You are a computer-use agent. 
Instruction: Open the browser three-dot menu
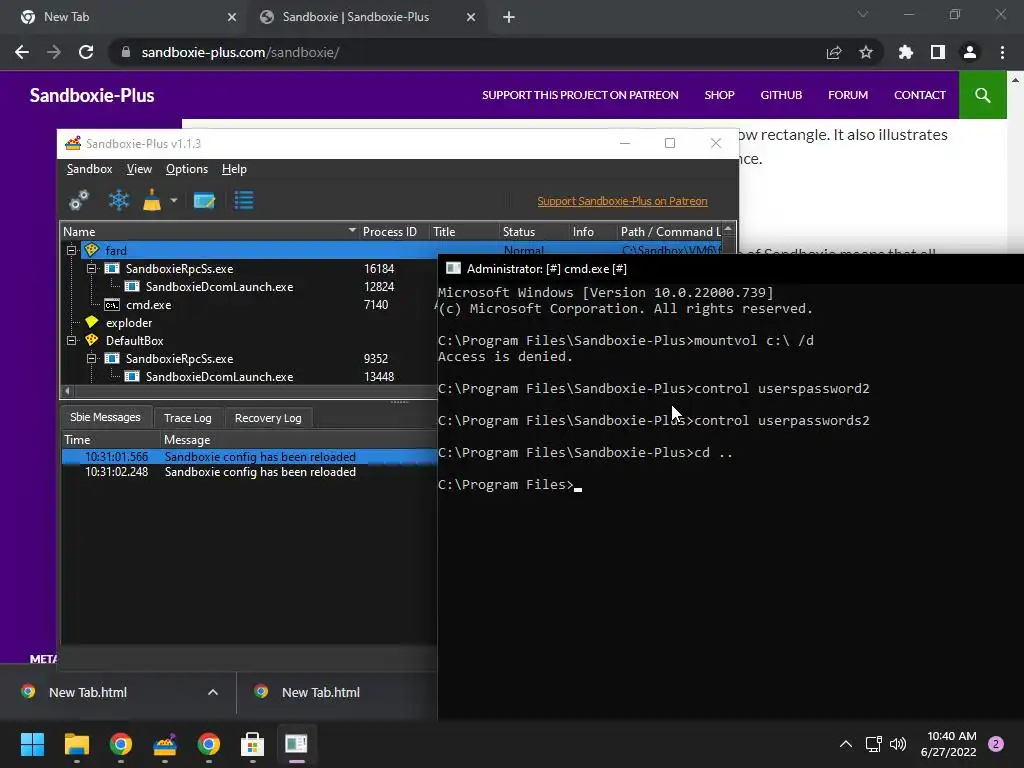coord(1002,52)
